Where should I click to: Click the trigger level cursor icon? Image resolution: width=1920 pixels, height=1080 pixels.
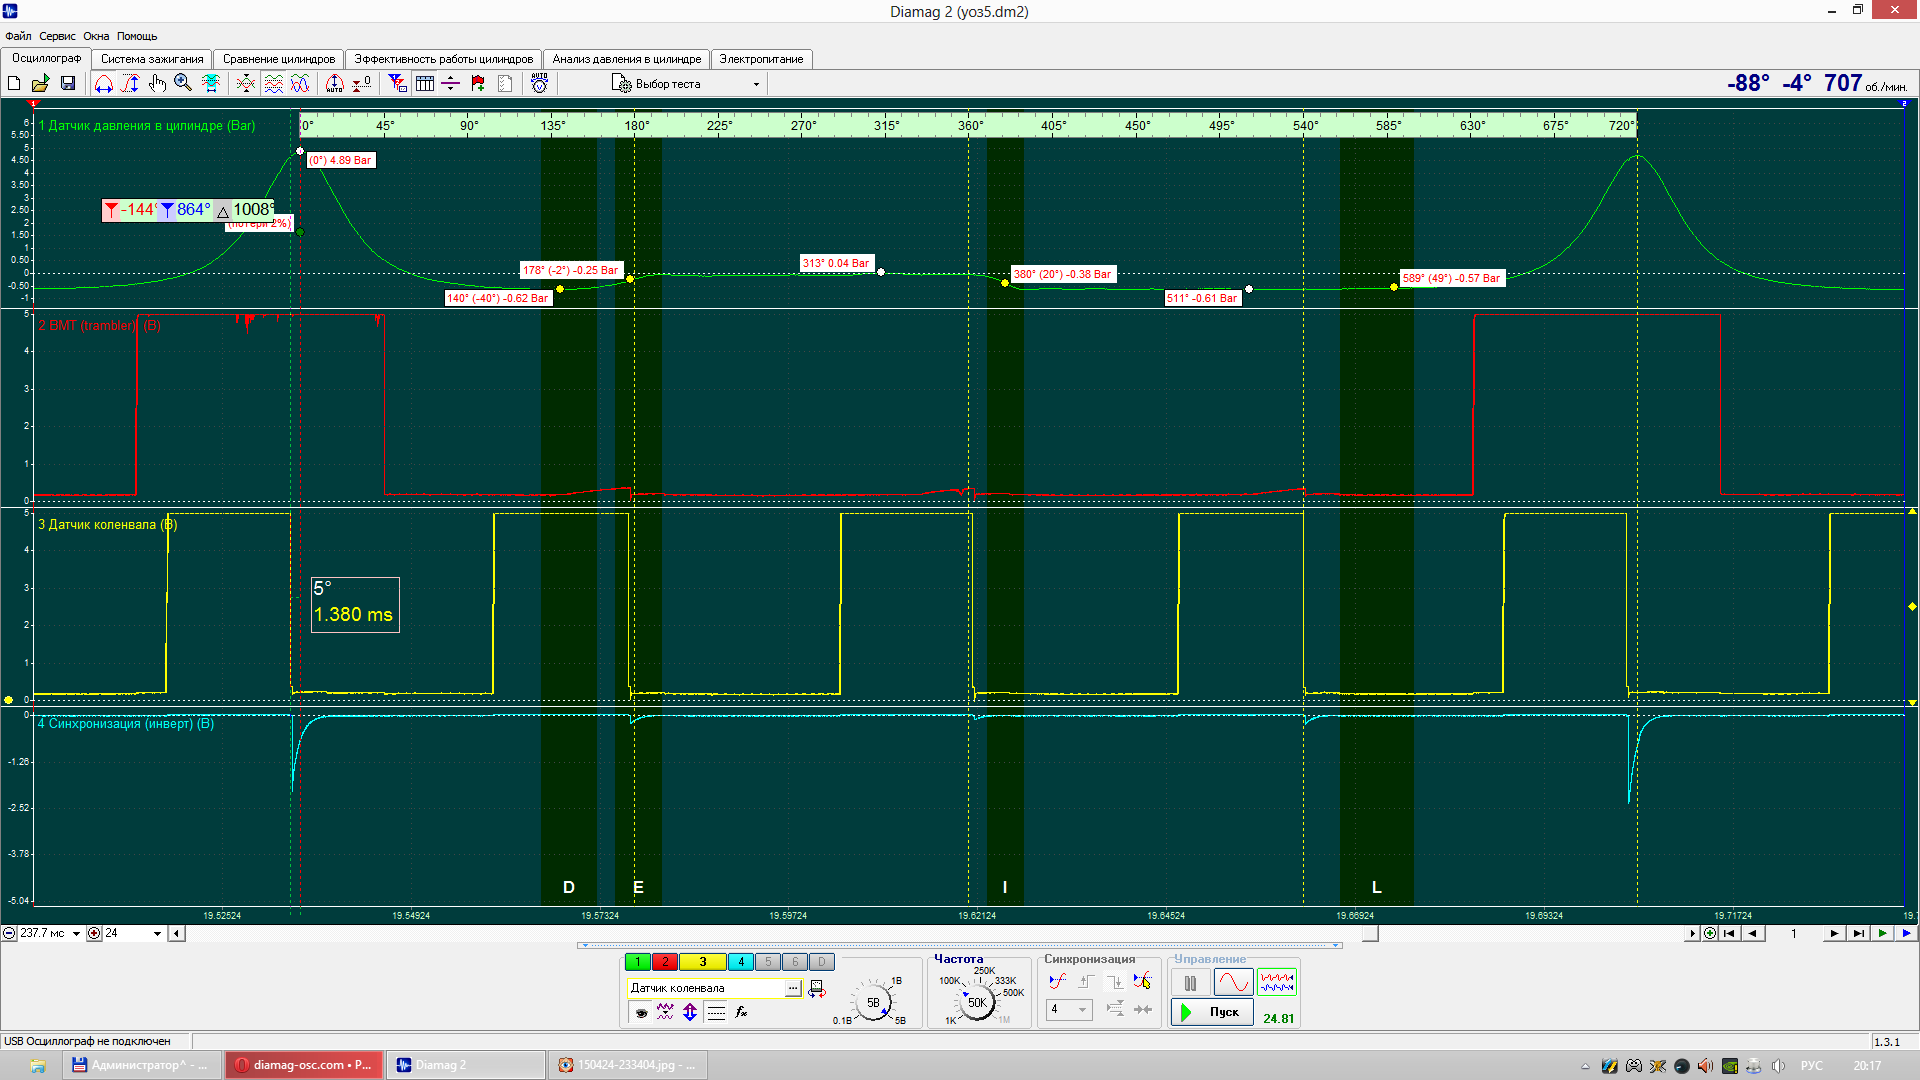coord(1143,982)
